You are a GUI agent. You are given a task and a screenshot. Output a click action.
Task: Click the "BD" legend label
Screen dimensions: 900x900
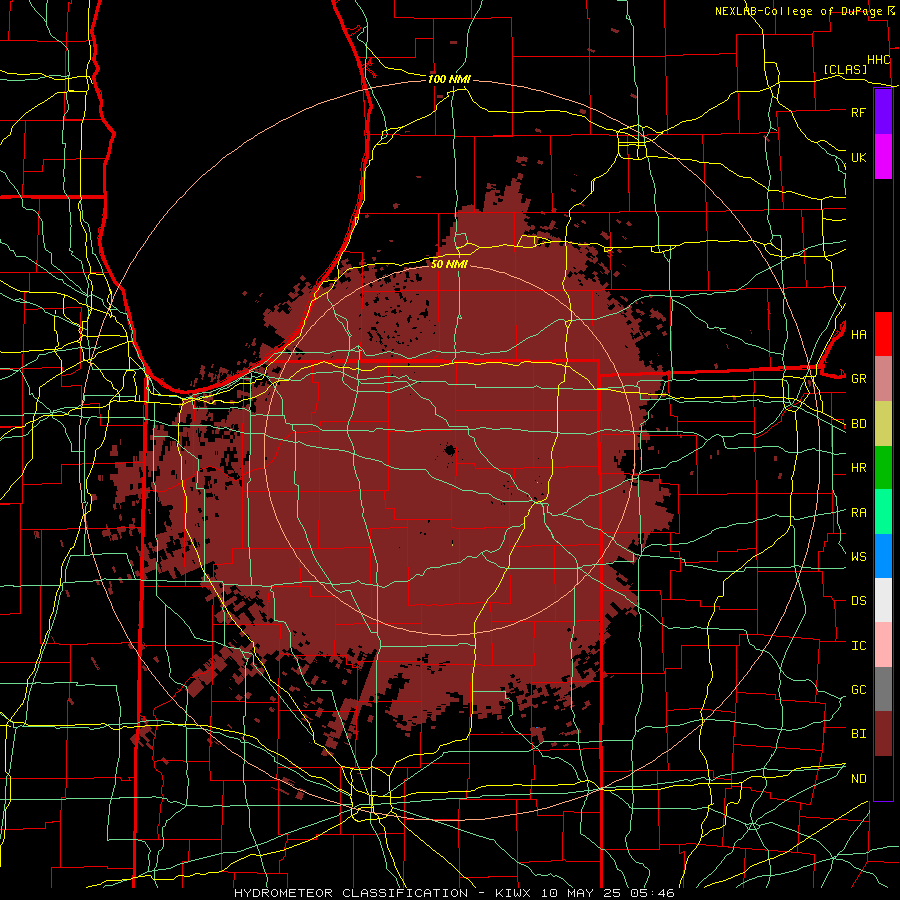coord(858,424)
